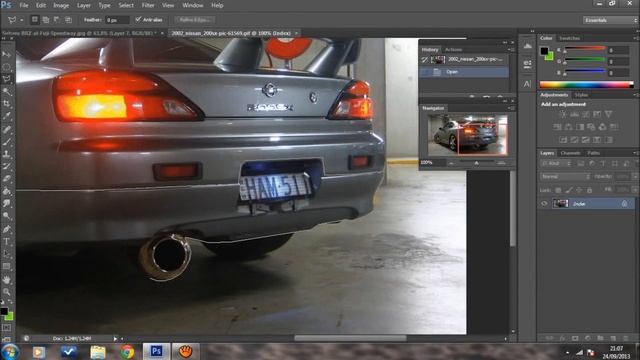640x360 pixels.
Task: Add an Invert adjustment
Action: [x=563, y=140]
